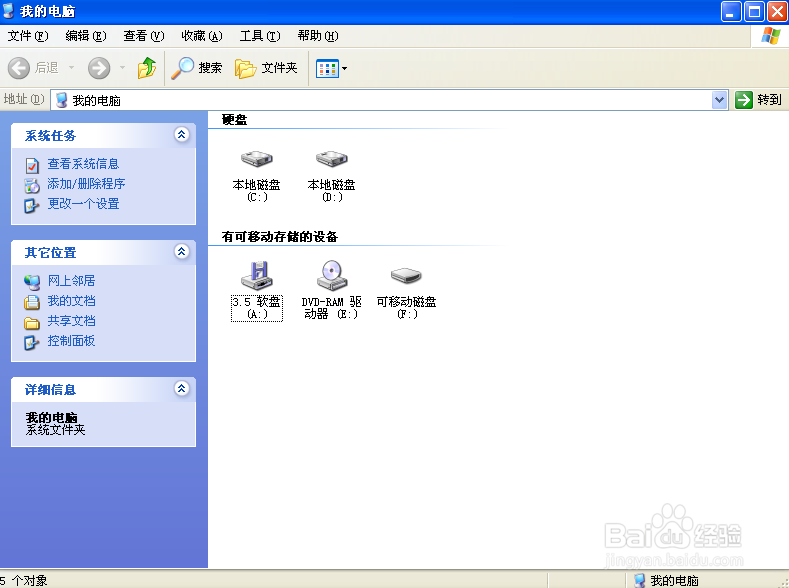Click 有可移动存储的设备 group header
This screenshot has height=588, width=789.
(x=280, y=236)
